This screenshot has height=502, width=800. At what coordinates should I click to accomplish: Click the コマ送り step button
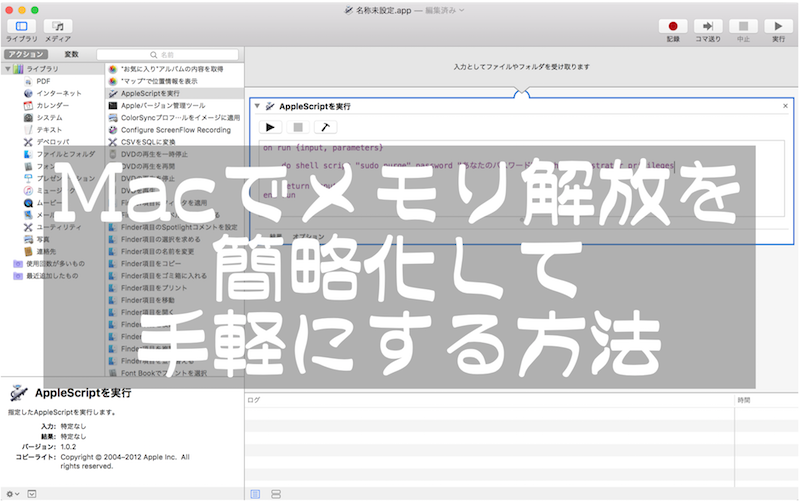tap(708, 26)
